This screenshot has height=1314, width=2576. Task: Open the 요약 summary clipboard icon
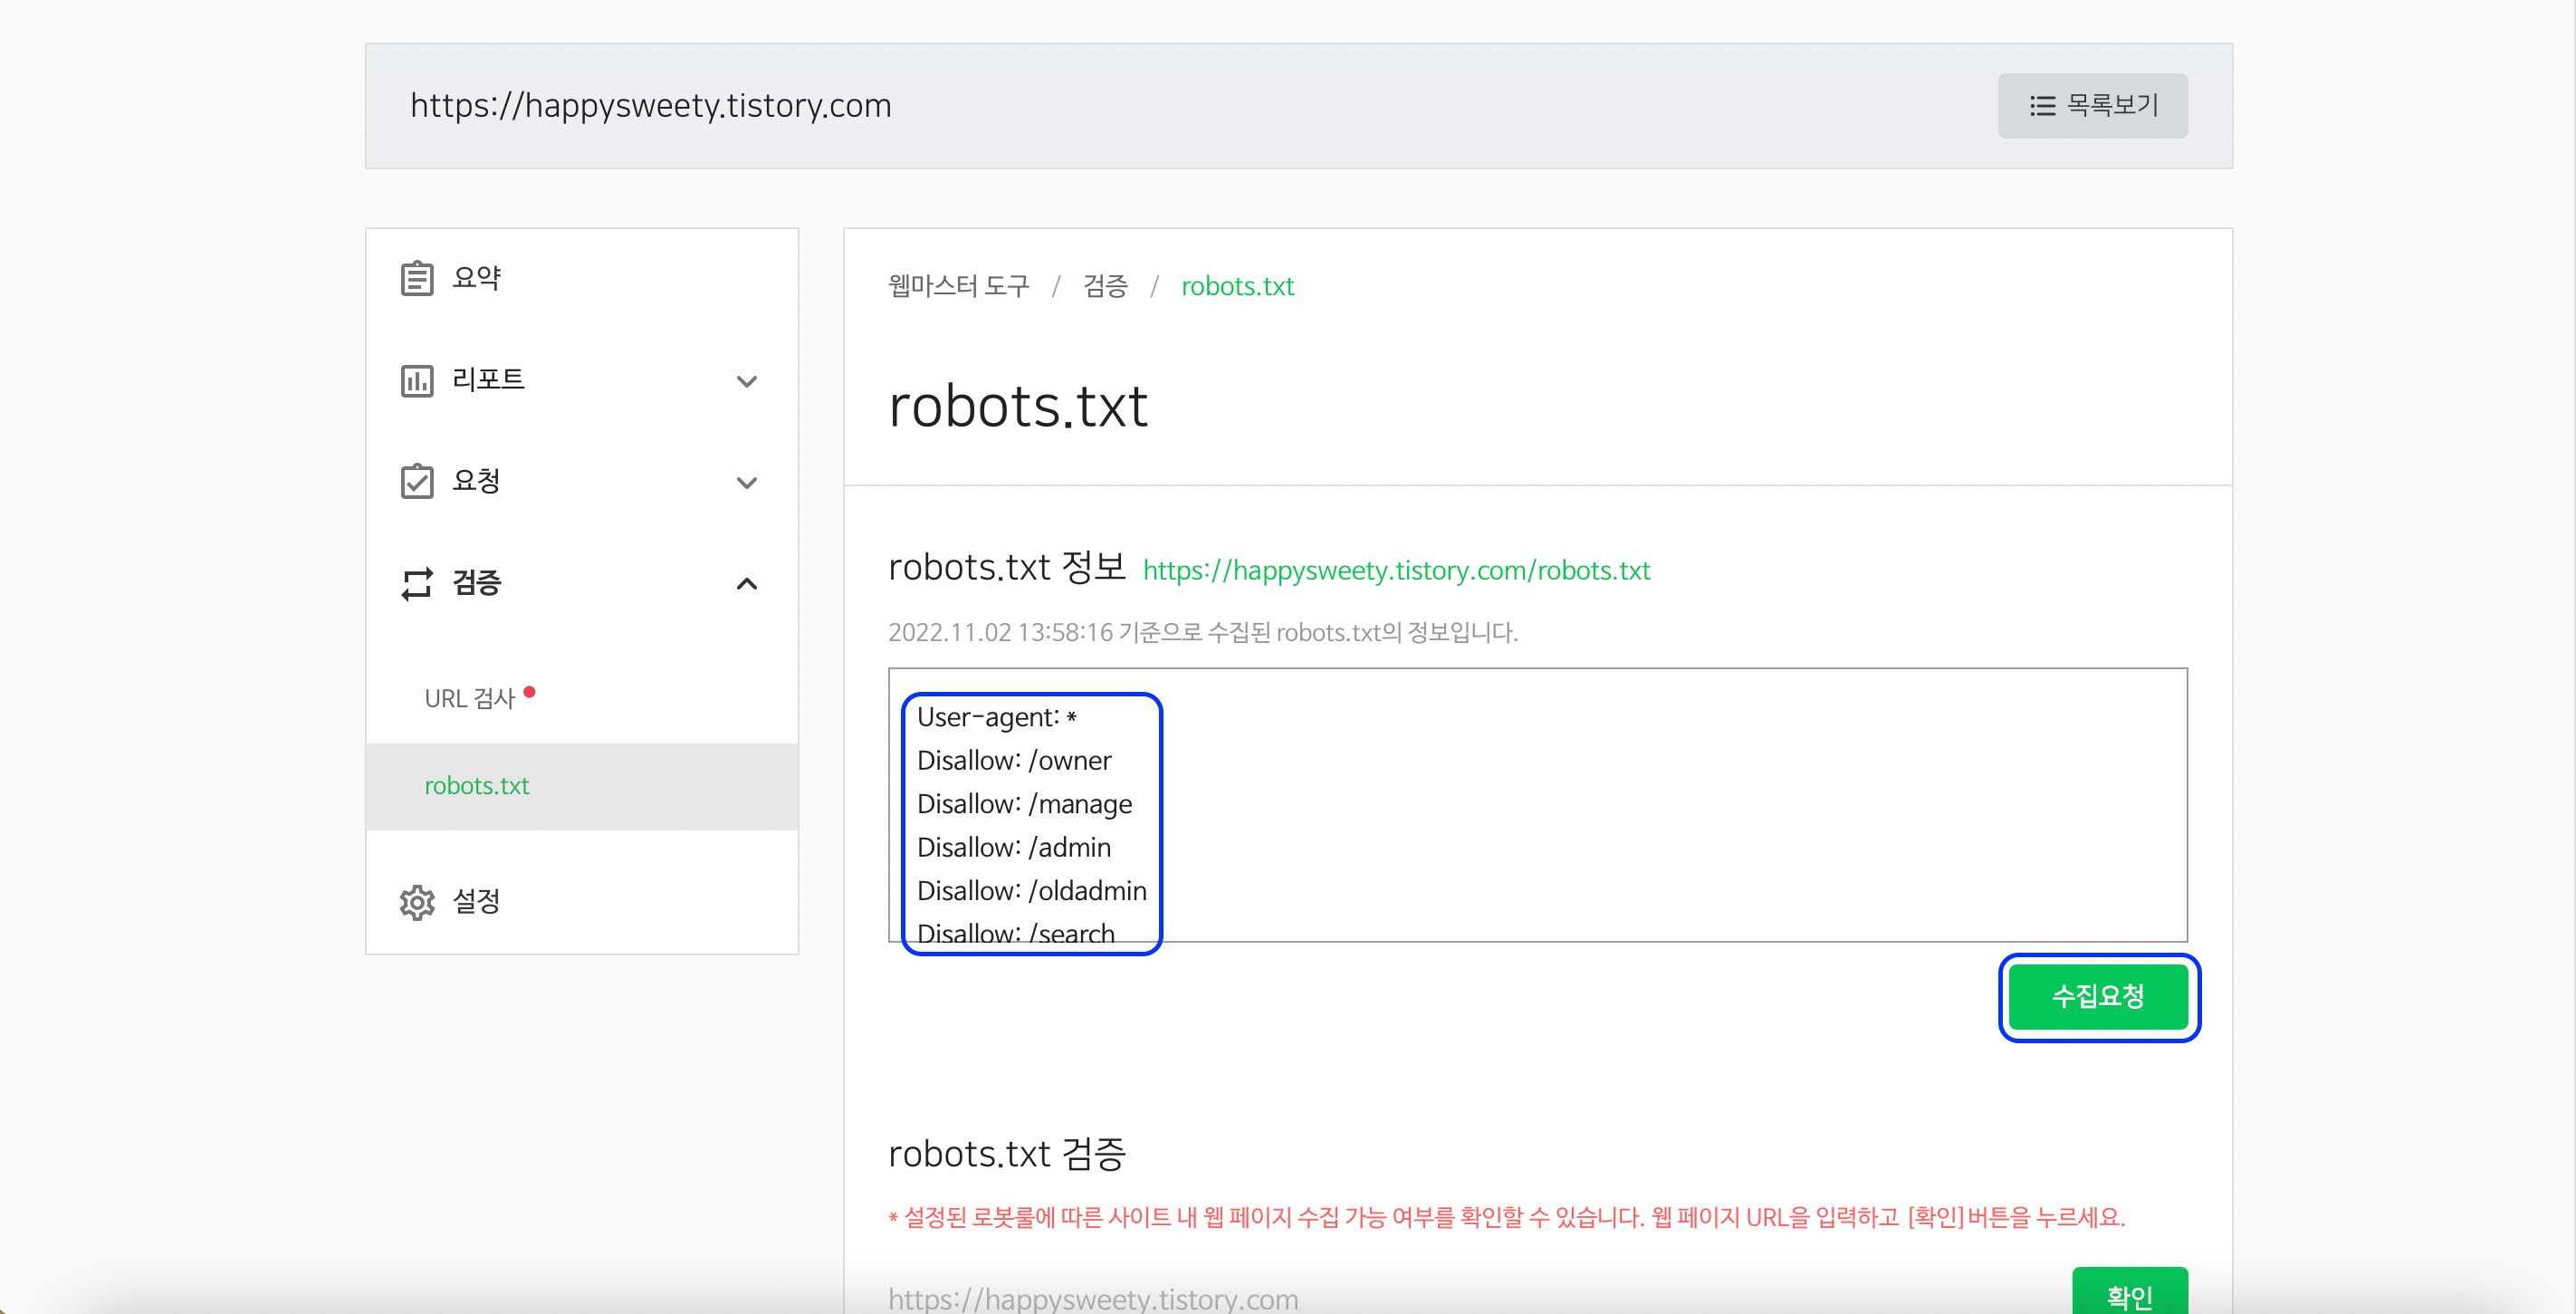tap(417, 278)
